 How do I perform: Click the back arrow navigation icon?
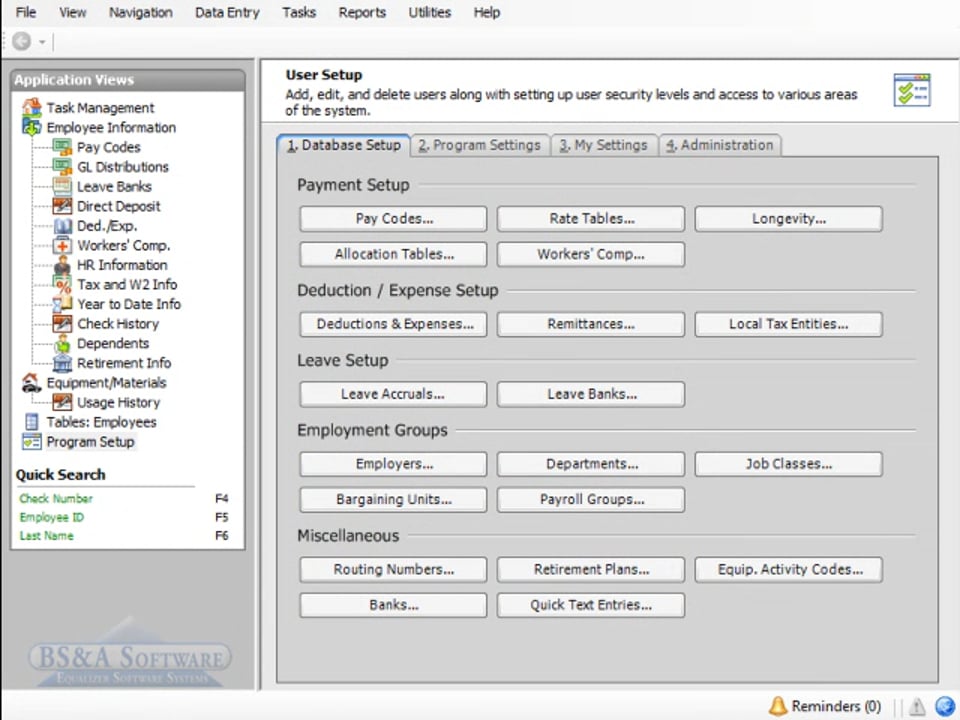(22, 42)
